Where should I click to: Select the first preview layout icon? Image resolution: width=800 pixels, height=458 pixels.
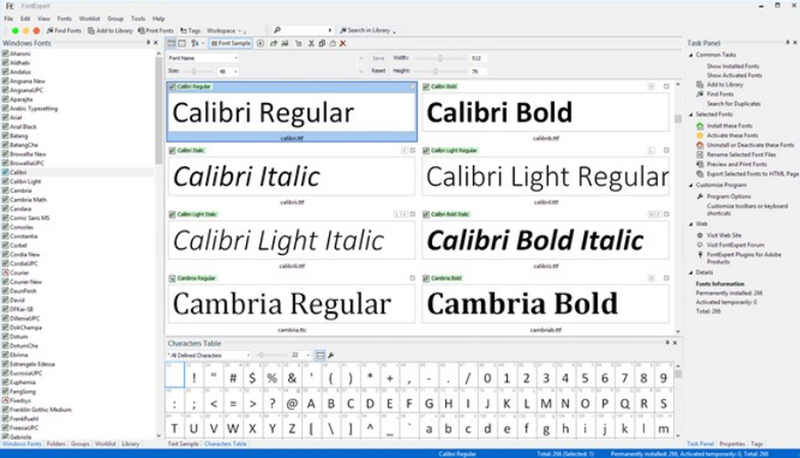[x=171, y=43]
